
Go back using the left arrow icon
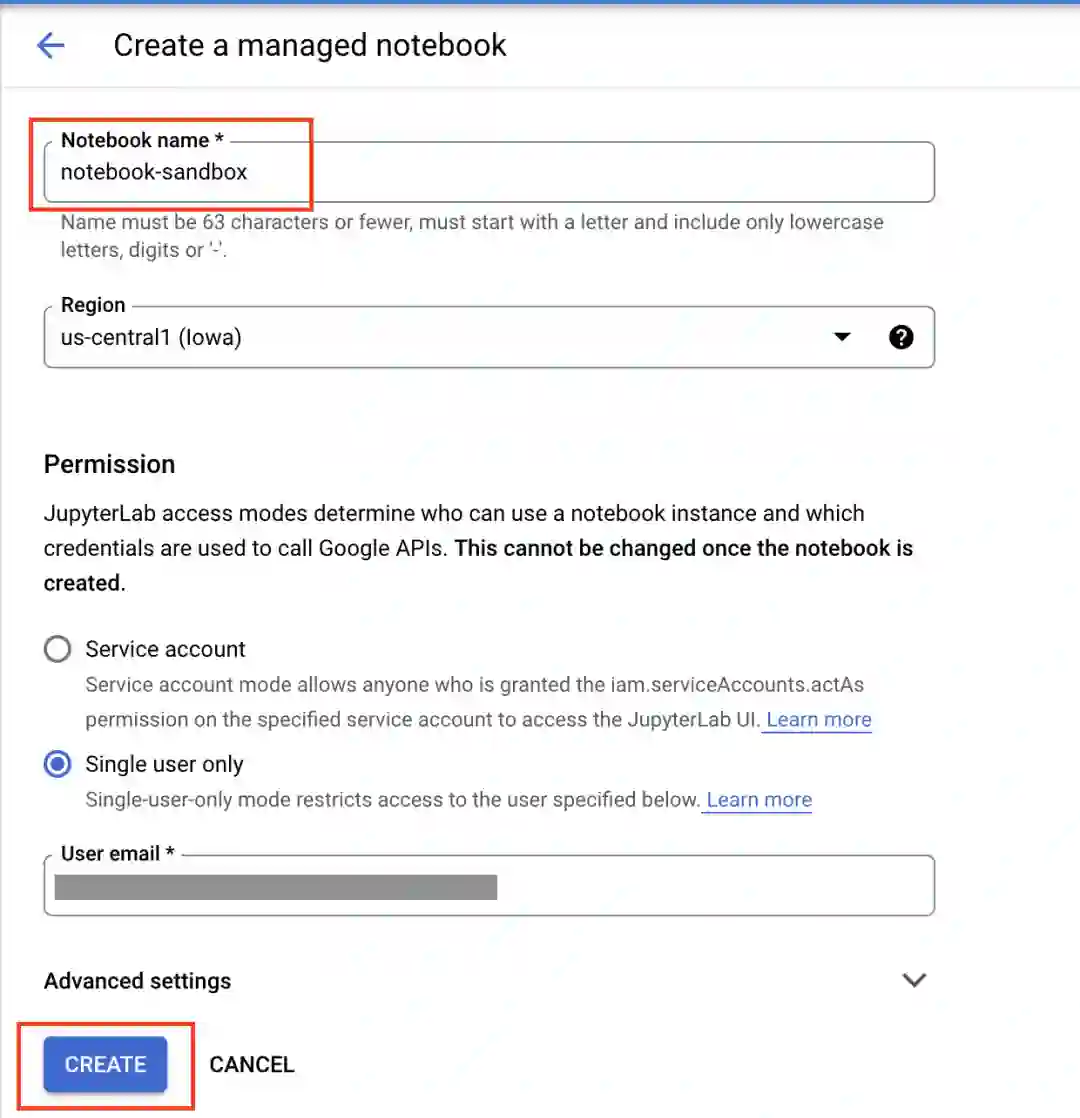pyautogui.click(x=50, y=45)
